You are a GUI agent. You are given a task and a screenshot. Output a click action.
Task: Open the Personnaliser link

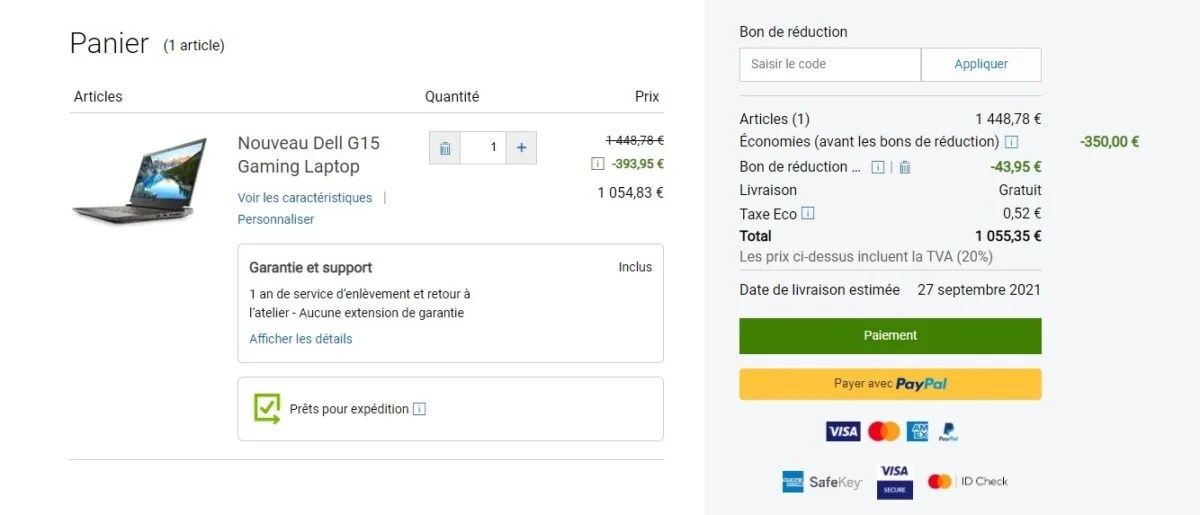pos(276,219)
